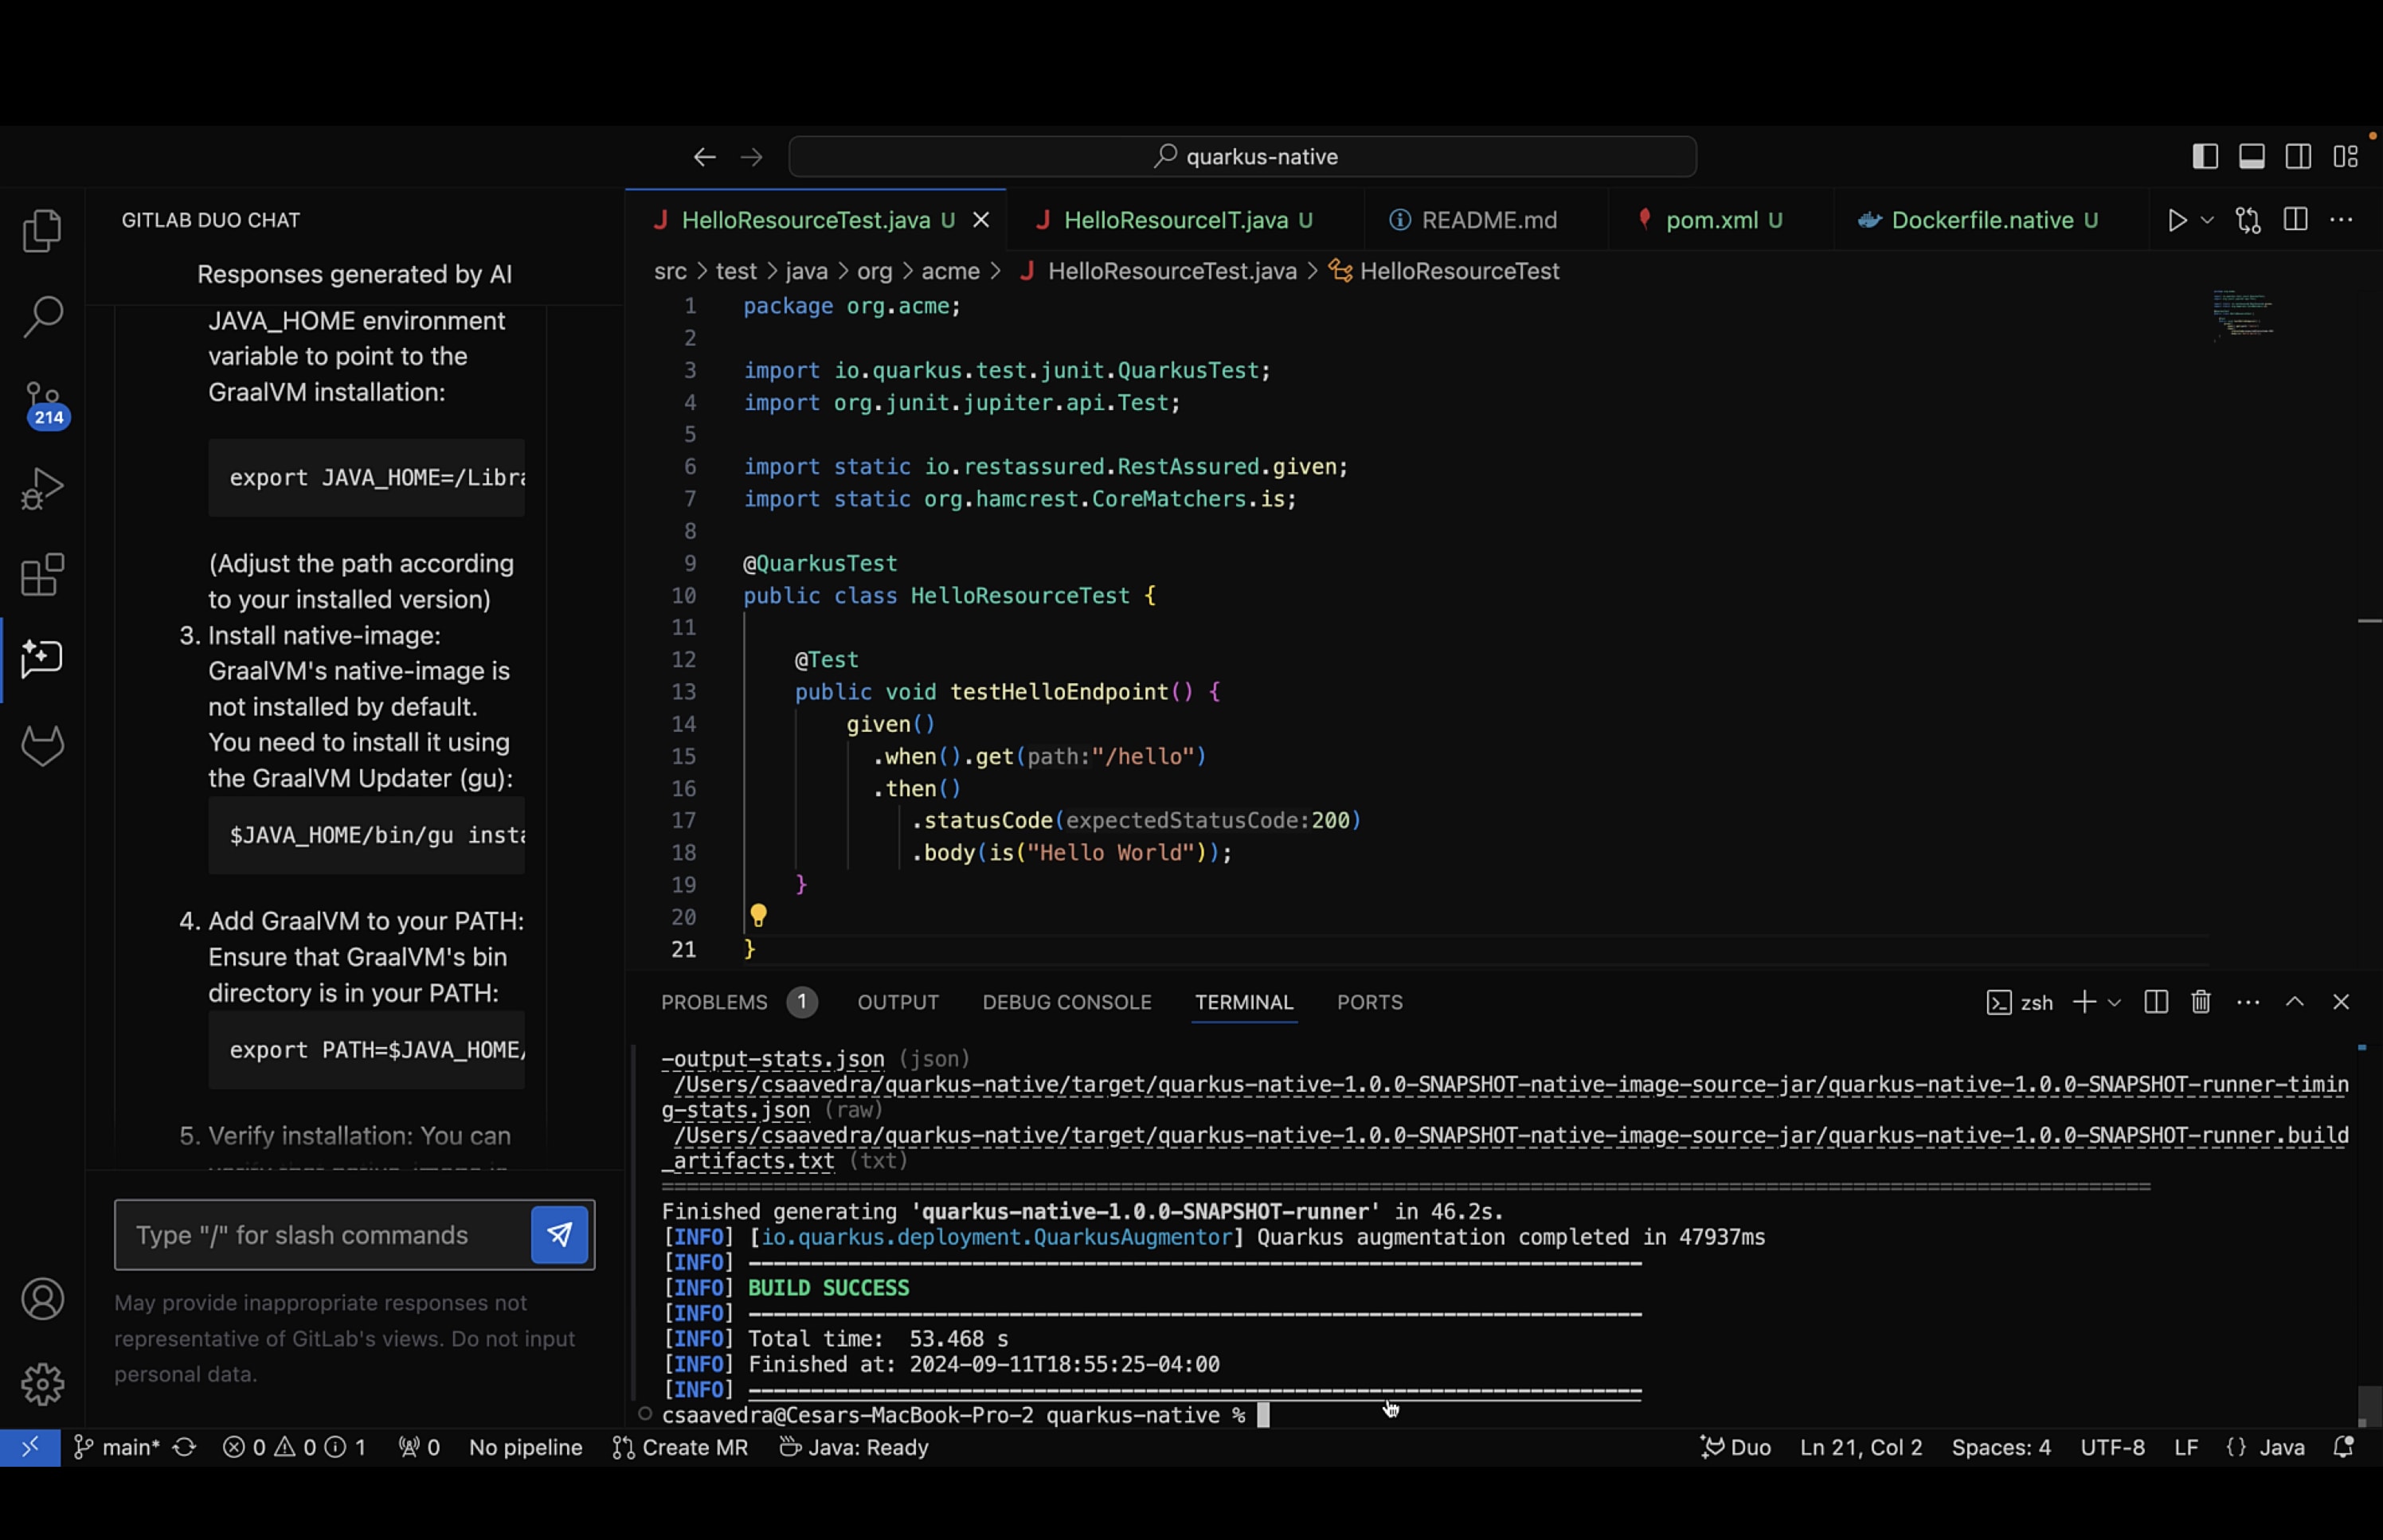Run Java file with the play icon
This screenshot has height=1540, width=2383.
point(2176,220)
